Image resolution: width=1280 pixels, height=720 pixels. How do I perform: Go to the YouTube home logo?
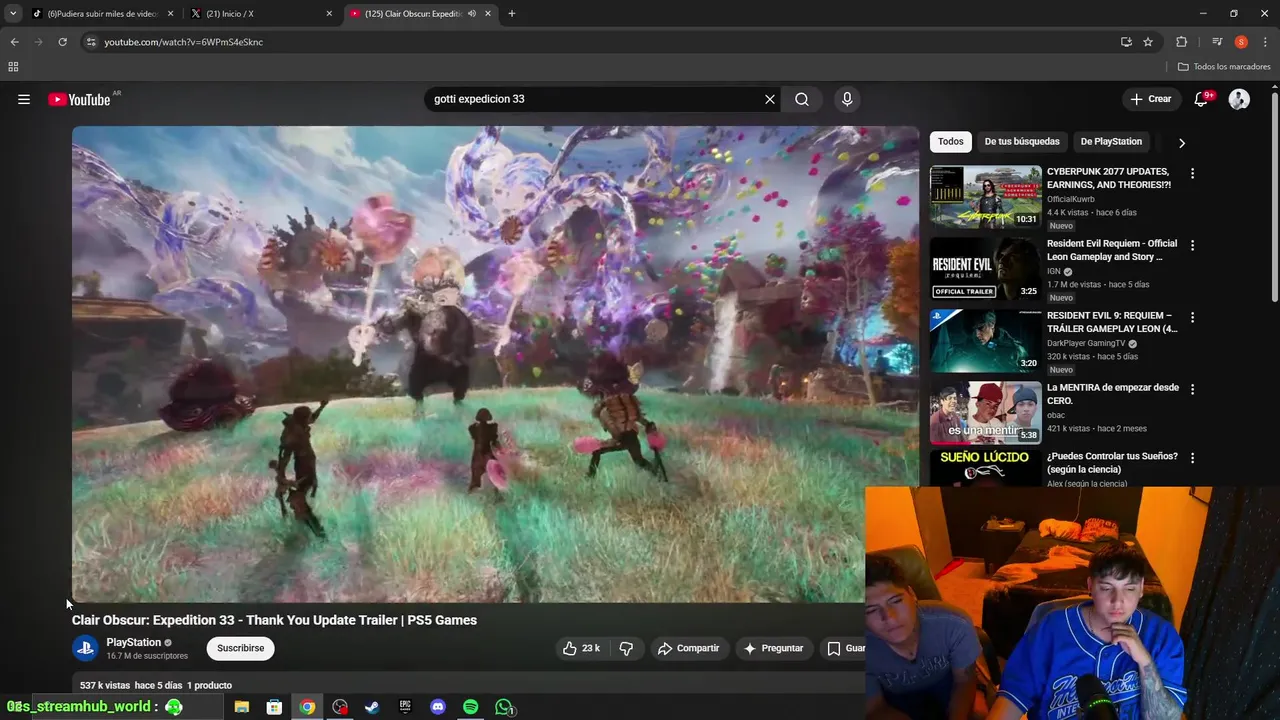[80, 99]
